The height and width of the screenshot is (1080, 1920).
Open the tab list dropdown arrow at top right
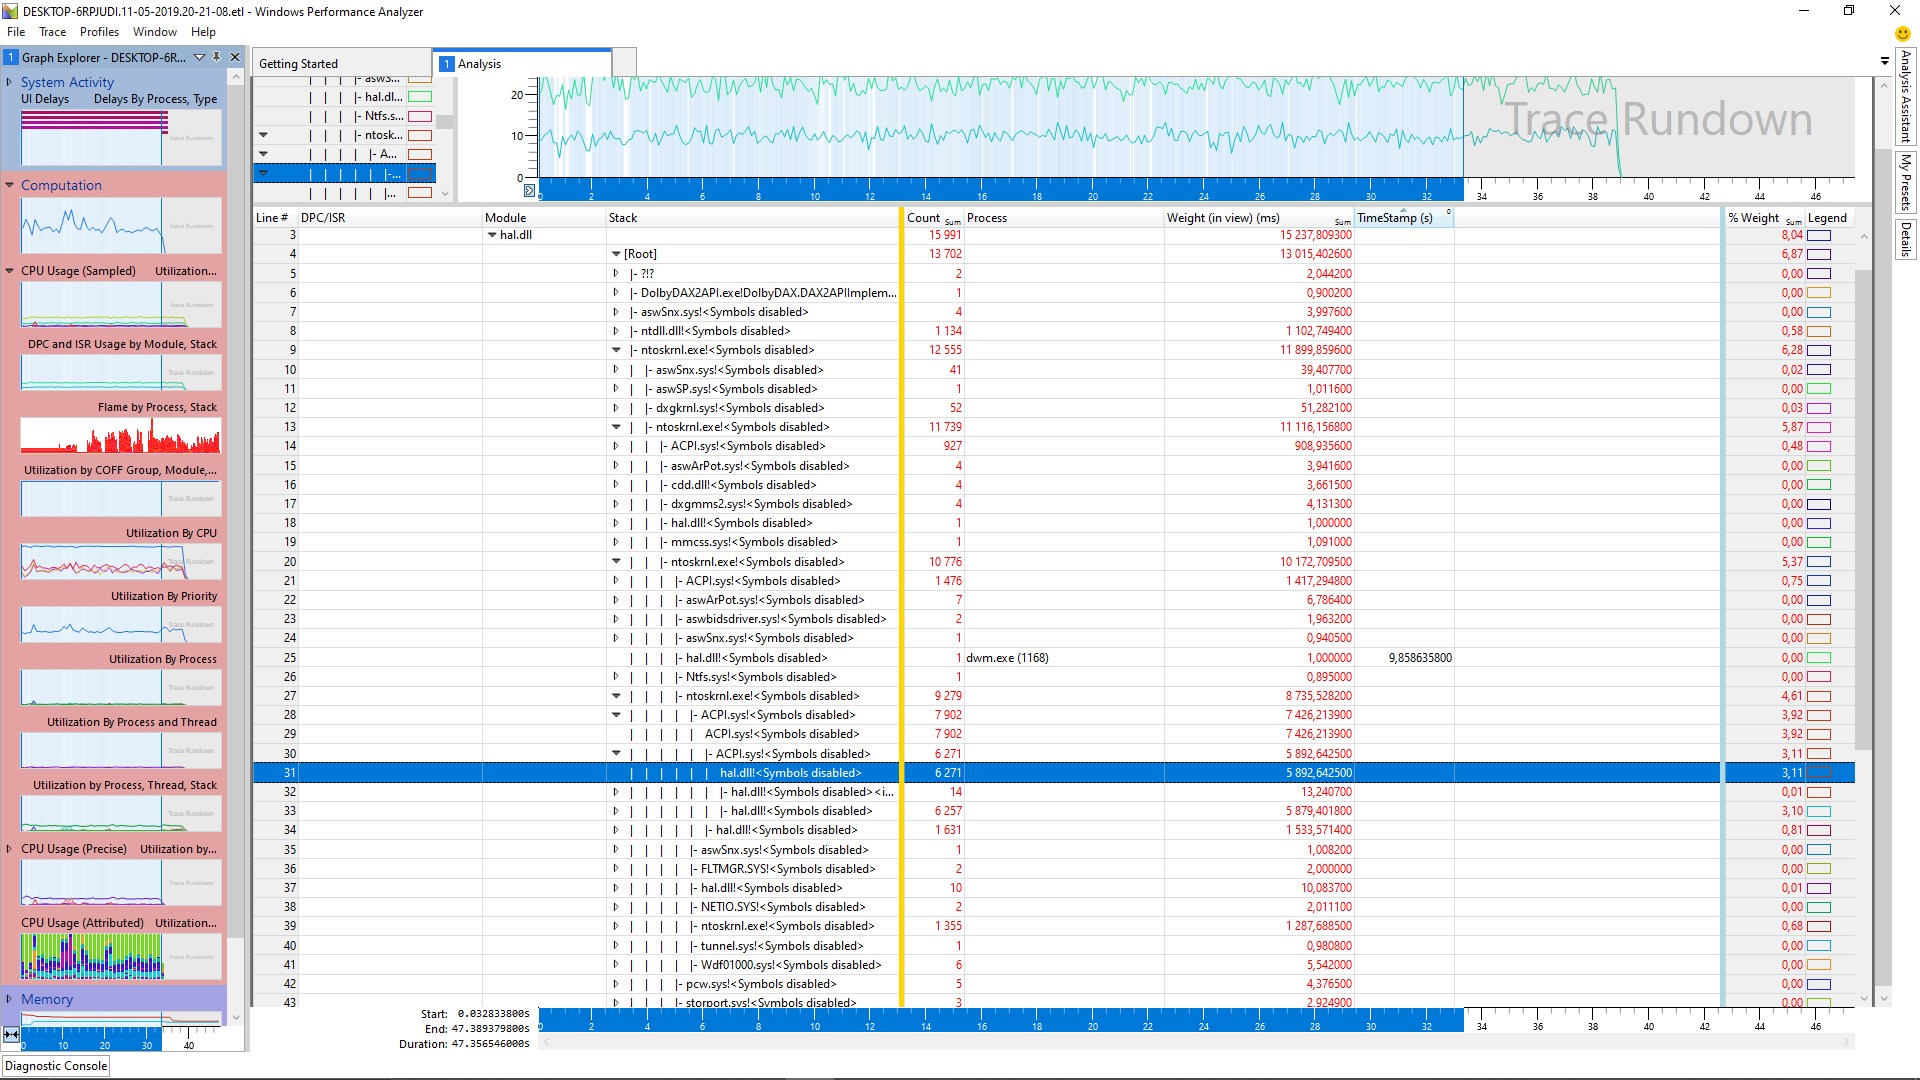pyautogui.click(x=1884, y=61)
